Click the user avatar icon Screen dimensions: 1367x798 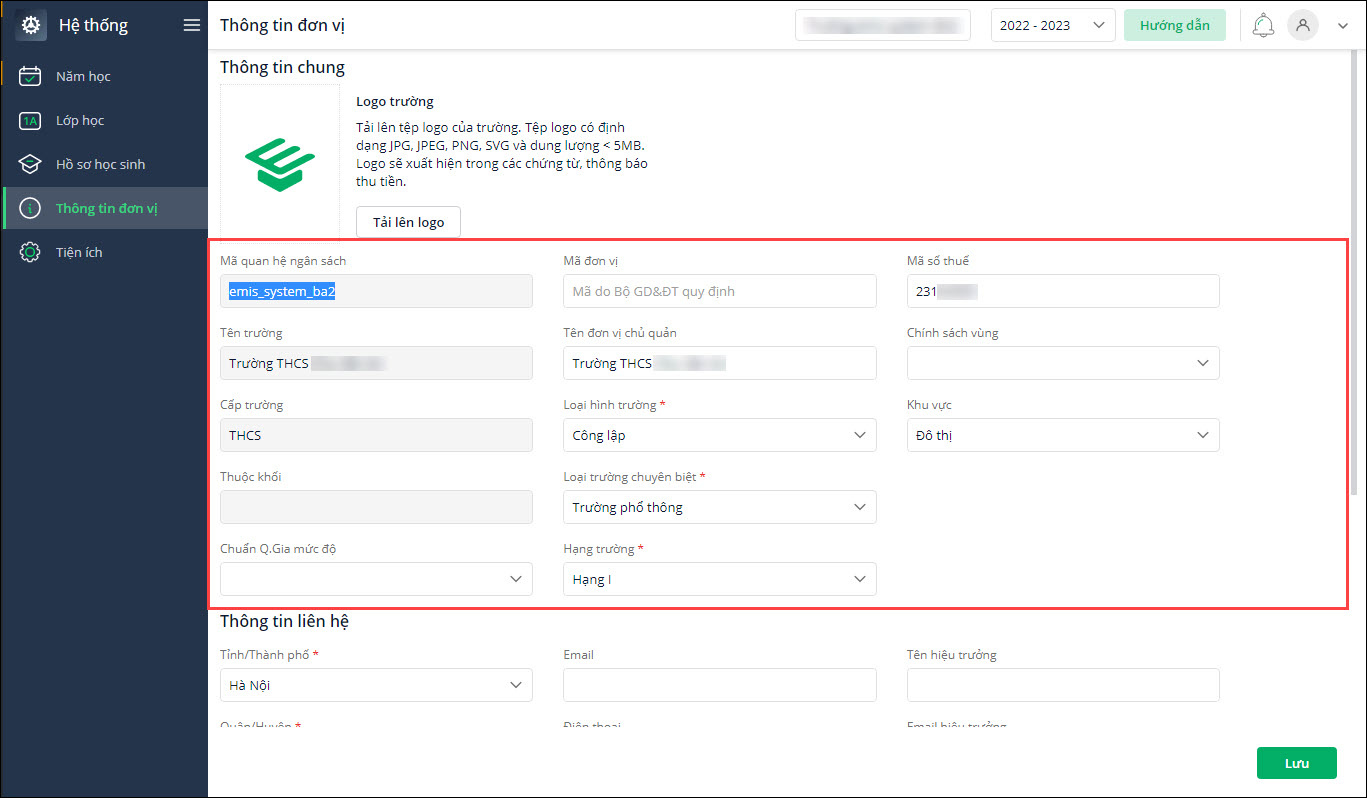(x=1302, y=25)
